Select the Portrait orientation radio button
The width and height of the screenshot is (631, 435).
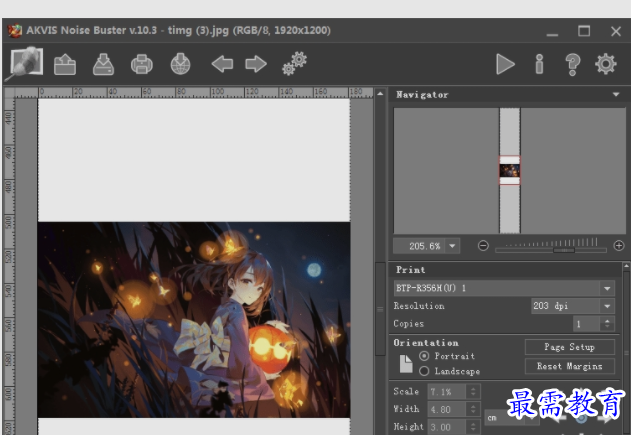(424, 356)
